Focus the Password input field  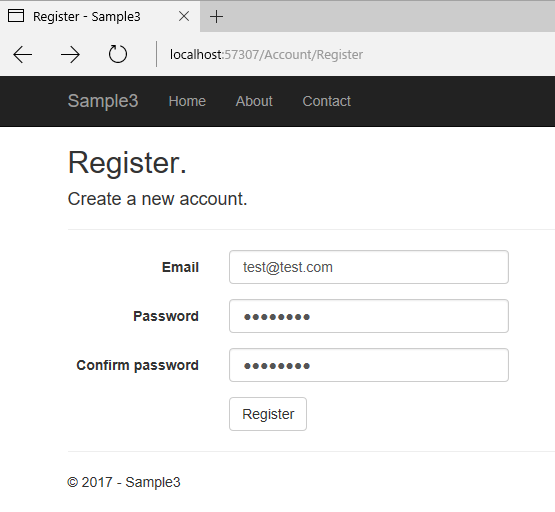(369, 316)
